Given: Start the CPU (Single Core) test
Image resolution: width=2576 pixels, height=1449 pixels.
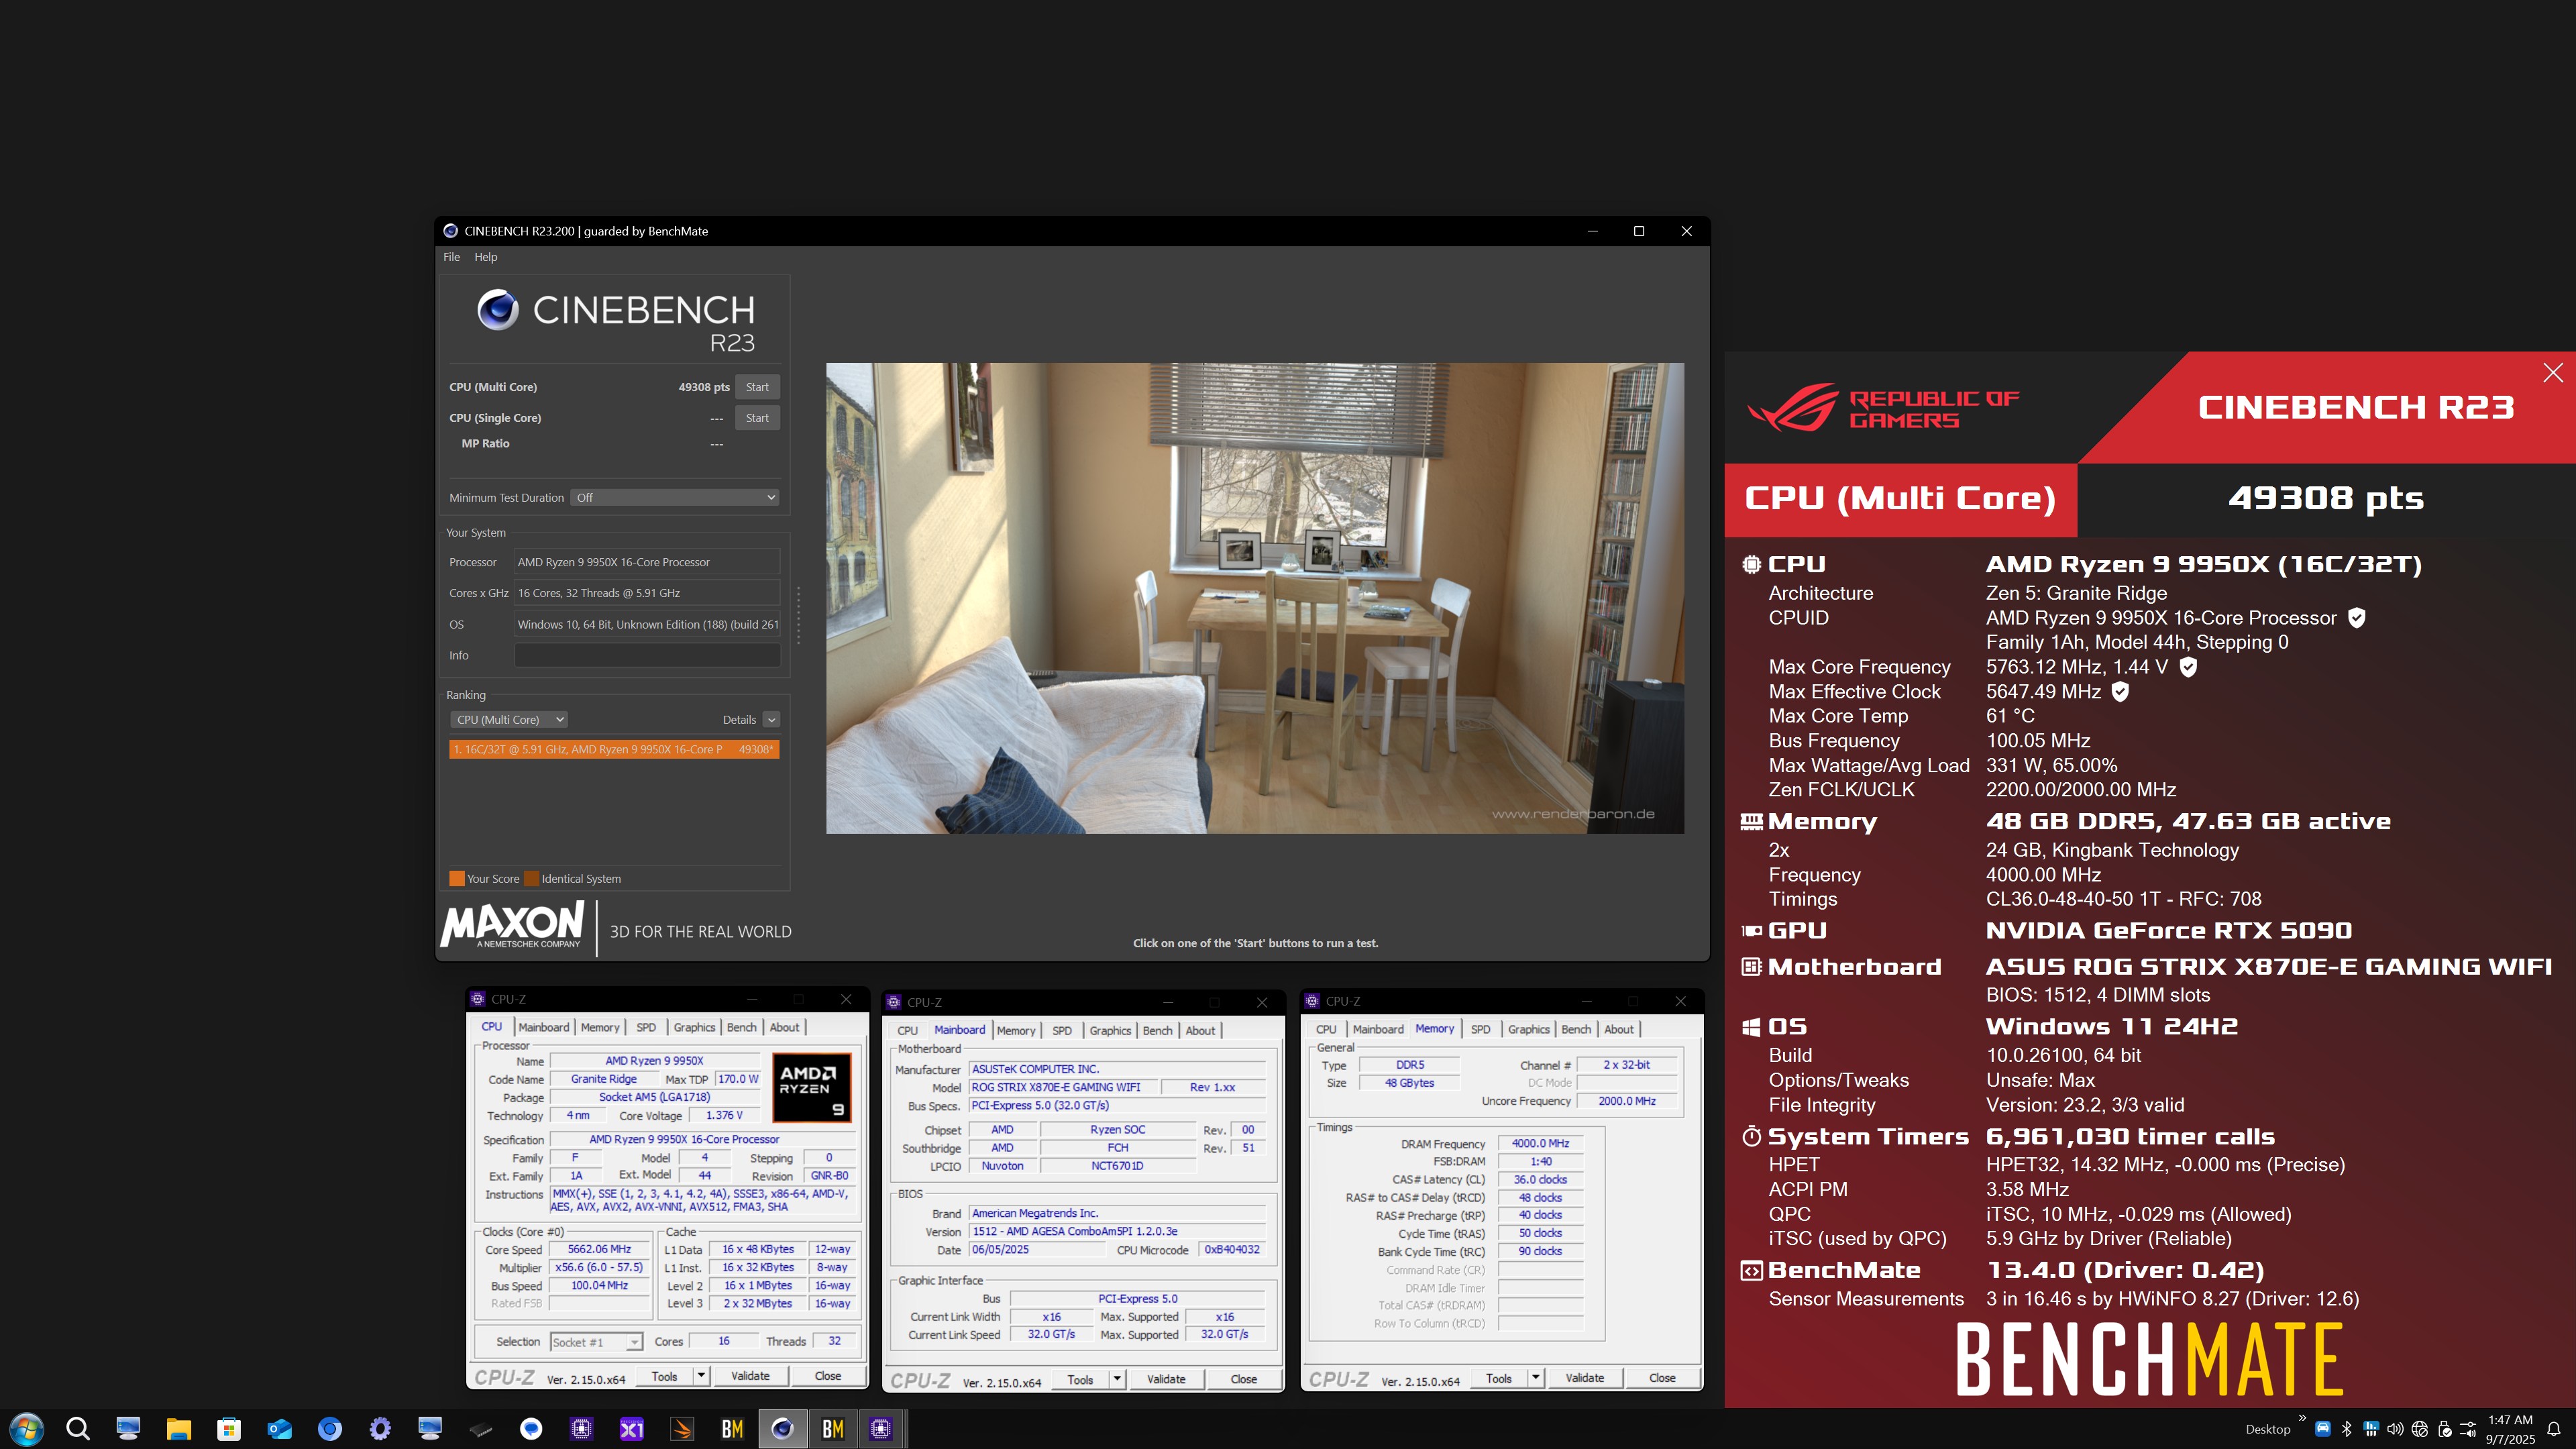Looking at the screenshot, I should (x=757, y=418).
